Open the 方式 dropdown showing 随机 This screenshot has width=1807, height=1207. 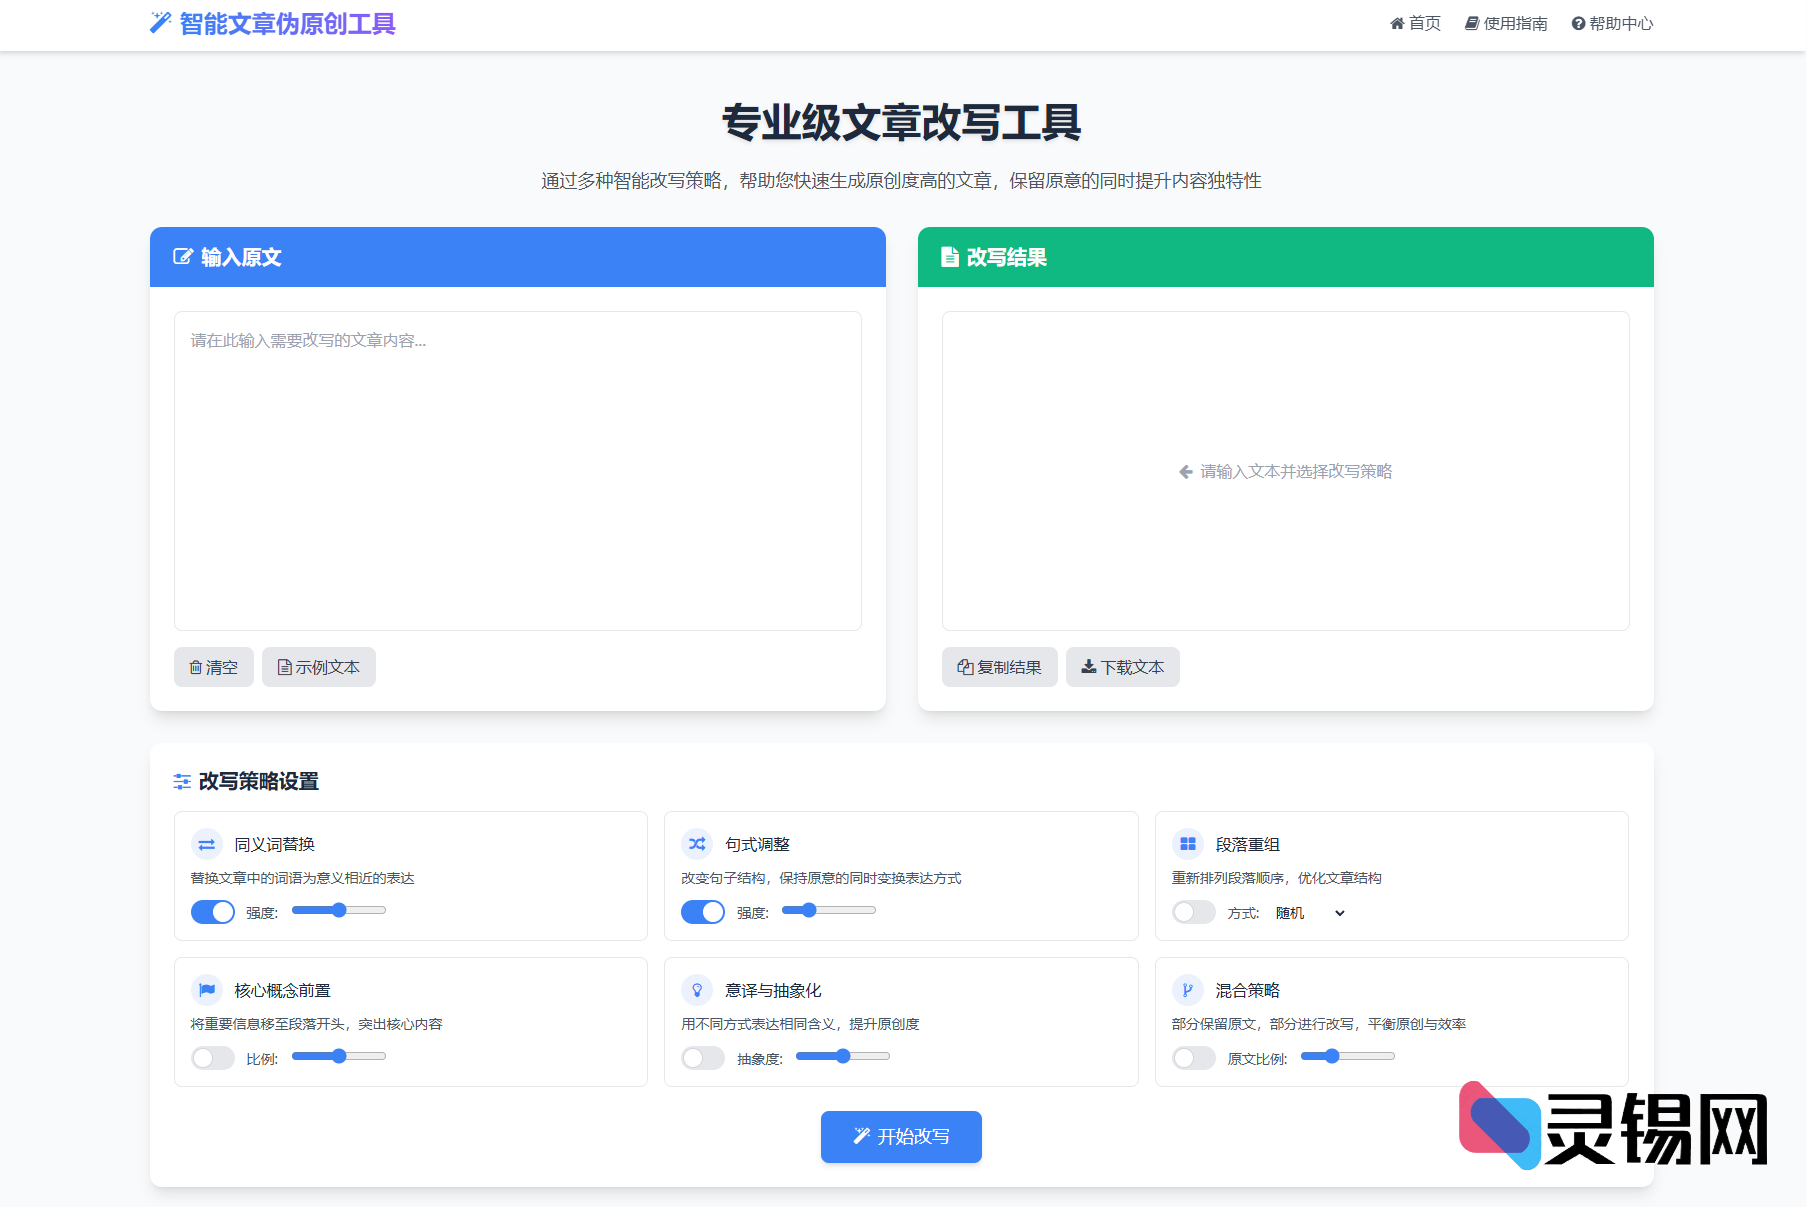point(1310,913)
